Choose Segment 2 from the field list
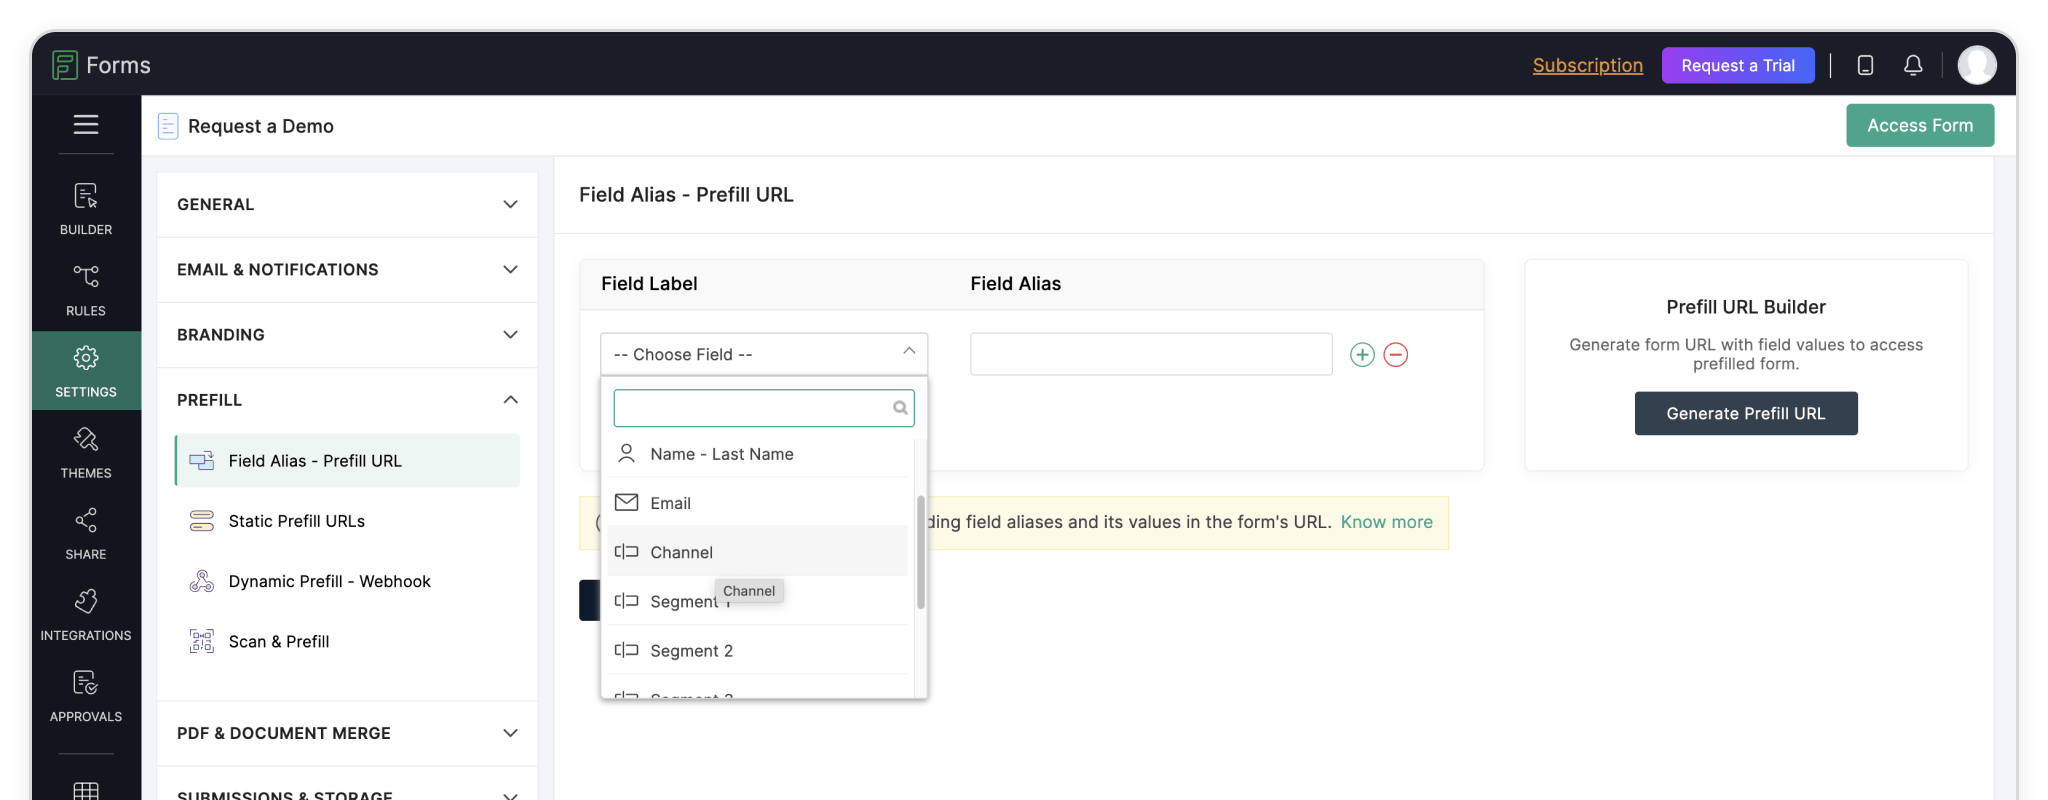This screenshot has height=800, width=2048. click(x=758, y=650)
